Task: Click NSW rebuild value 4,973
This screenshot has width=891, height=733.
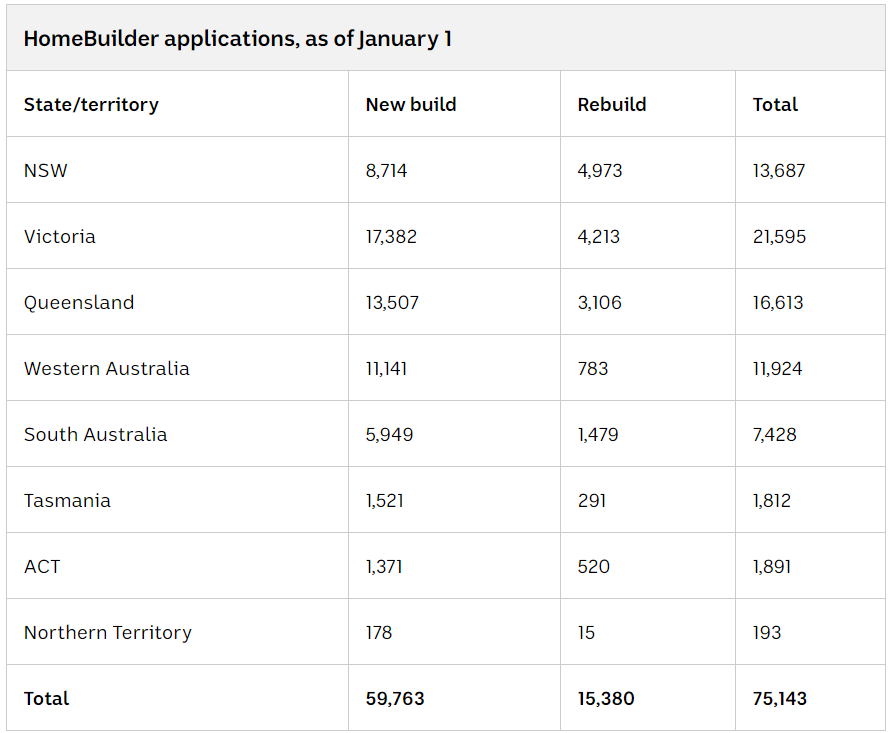Action: click(600, 170)
